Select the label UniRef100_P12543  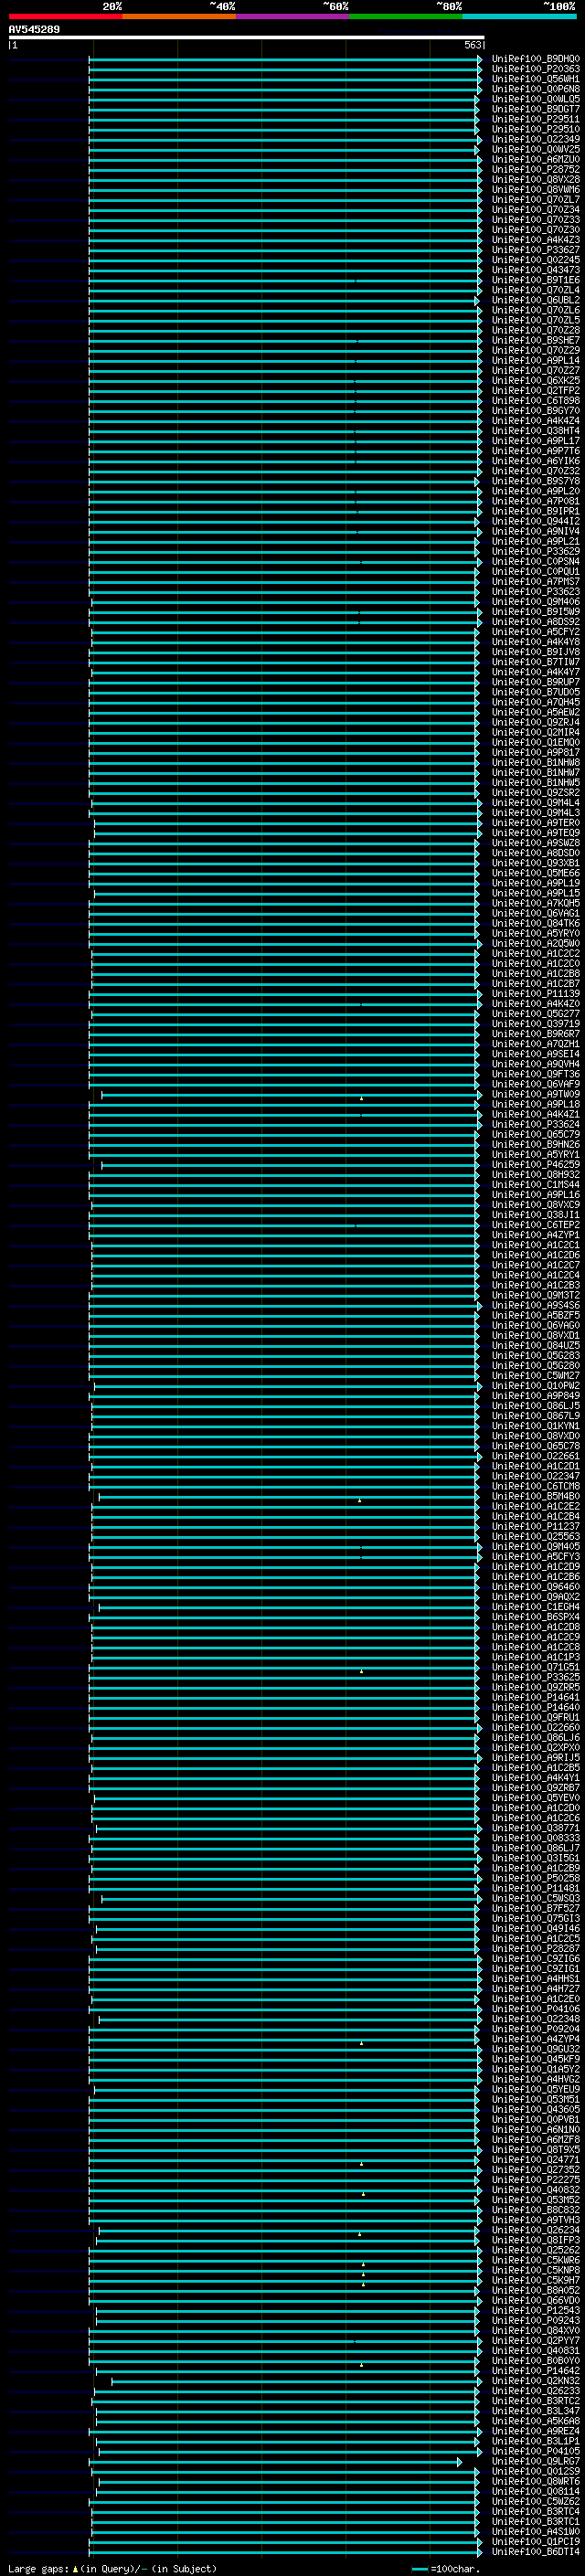coord(535,2310)
